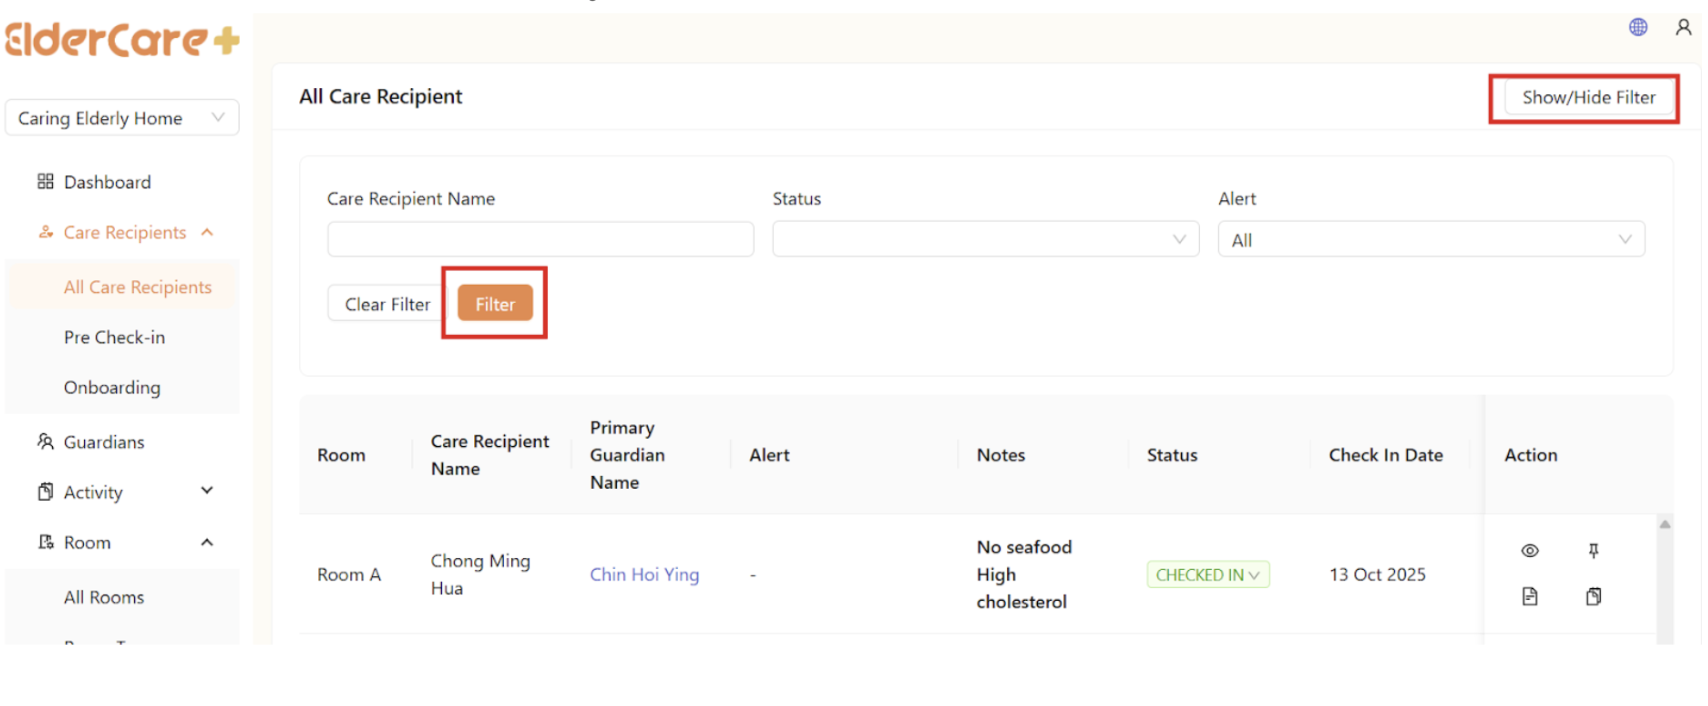Expand the Alert filter dropdown
This screenshot has width=1708, height=706.
[x=1430, y=240]
